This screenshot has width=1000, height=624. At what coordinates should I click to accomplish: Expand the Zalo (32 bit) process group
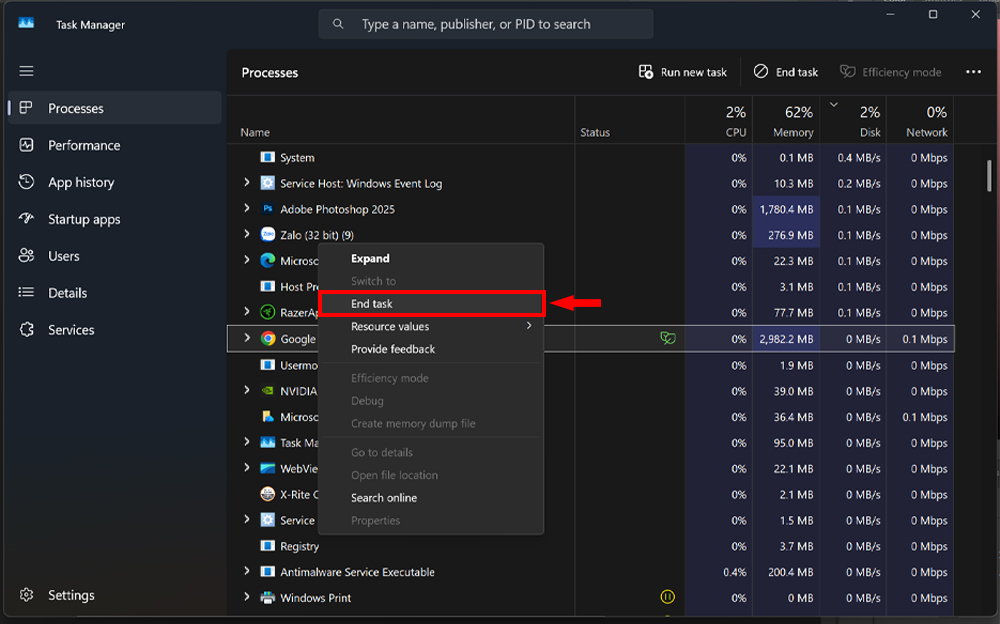tap(247, 235)
